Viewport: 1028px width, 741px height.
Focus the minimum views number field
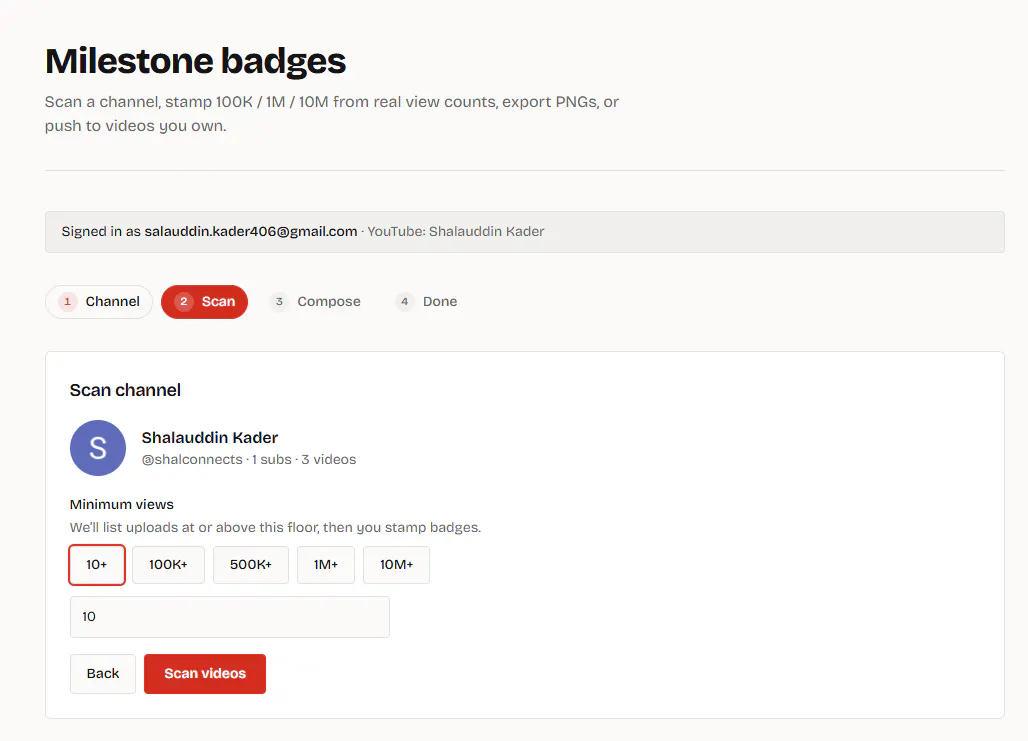click(229, 616)
